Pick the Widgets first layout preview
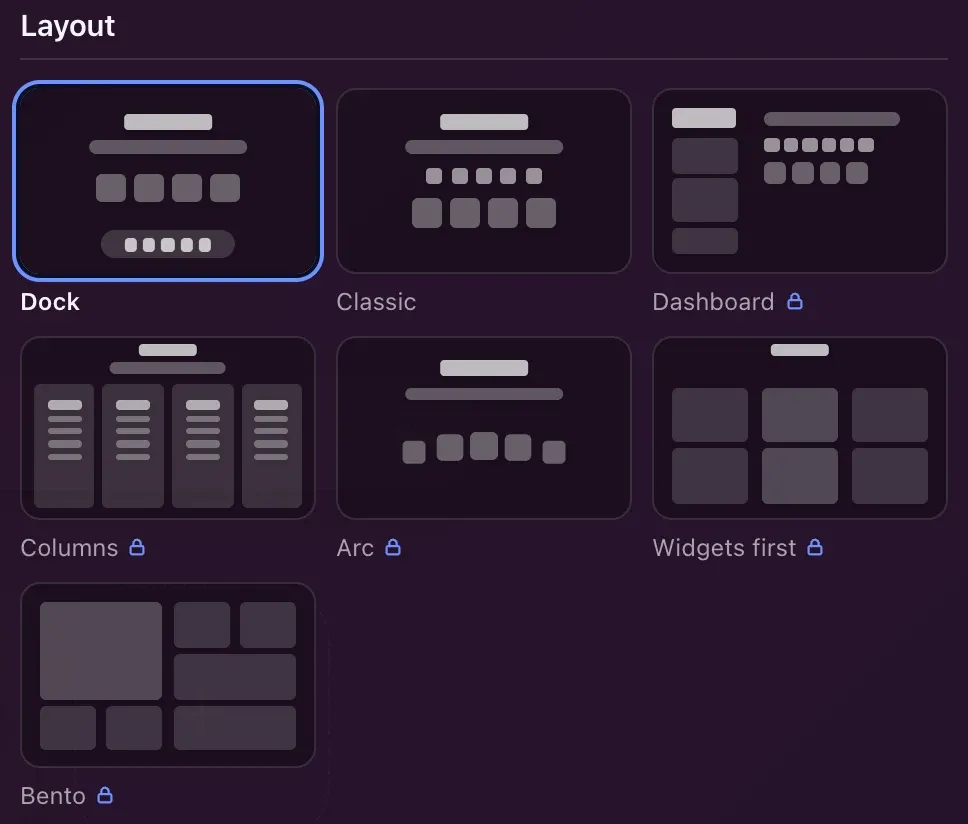968x824 pixels. click(799, 428)
